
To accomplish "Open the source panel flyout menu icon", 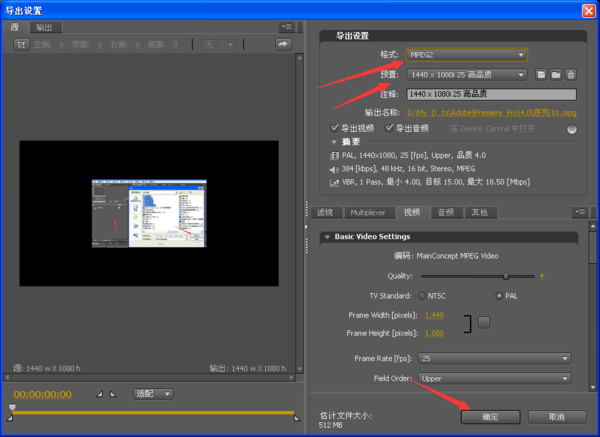I will tap(287, 27).
